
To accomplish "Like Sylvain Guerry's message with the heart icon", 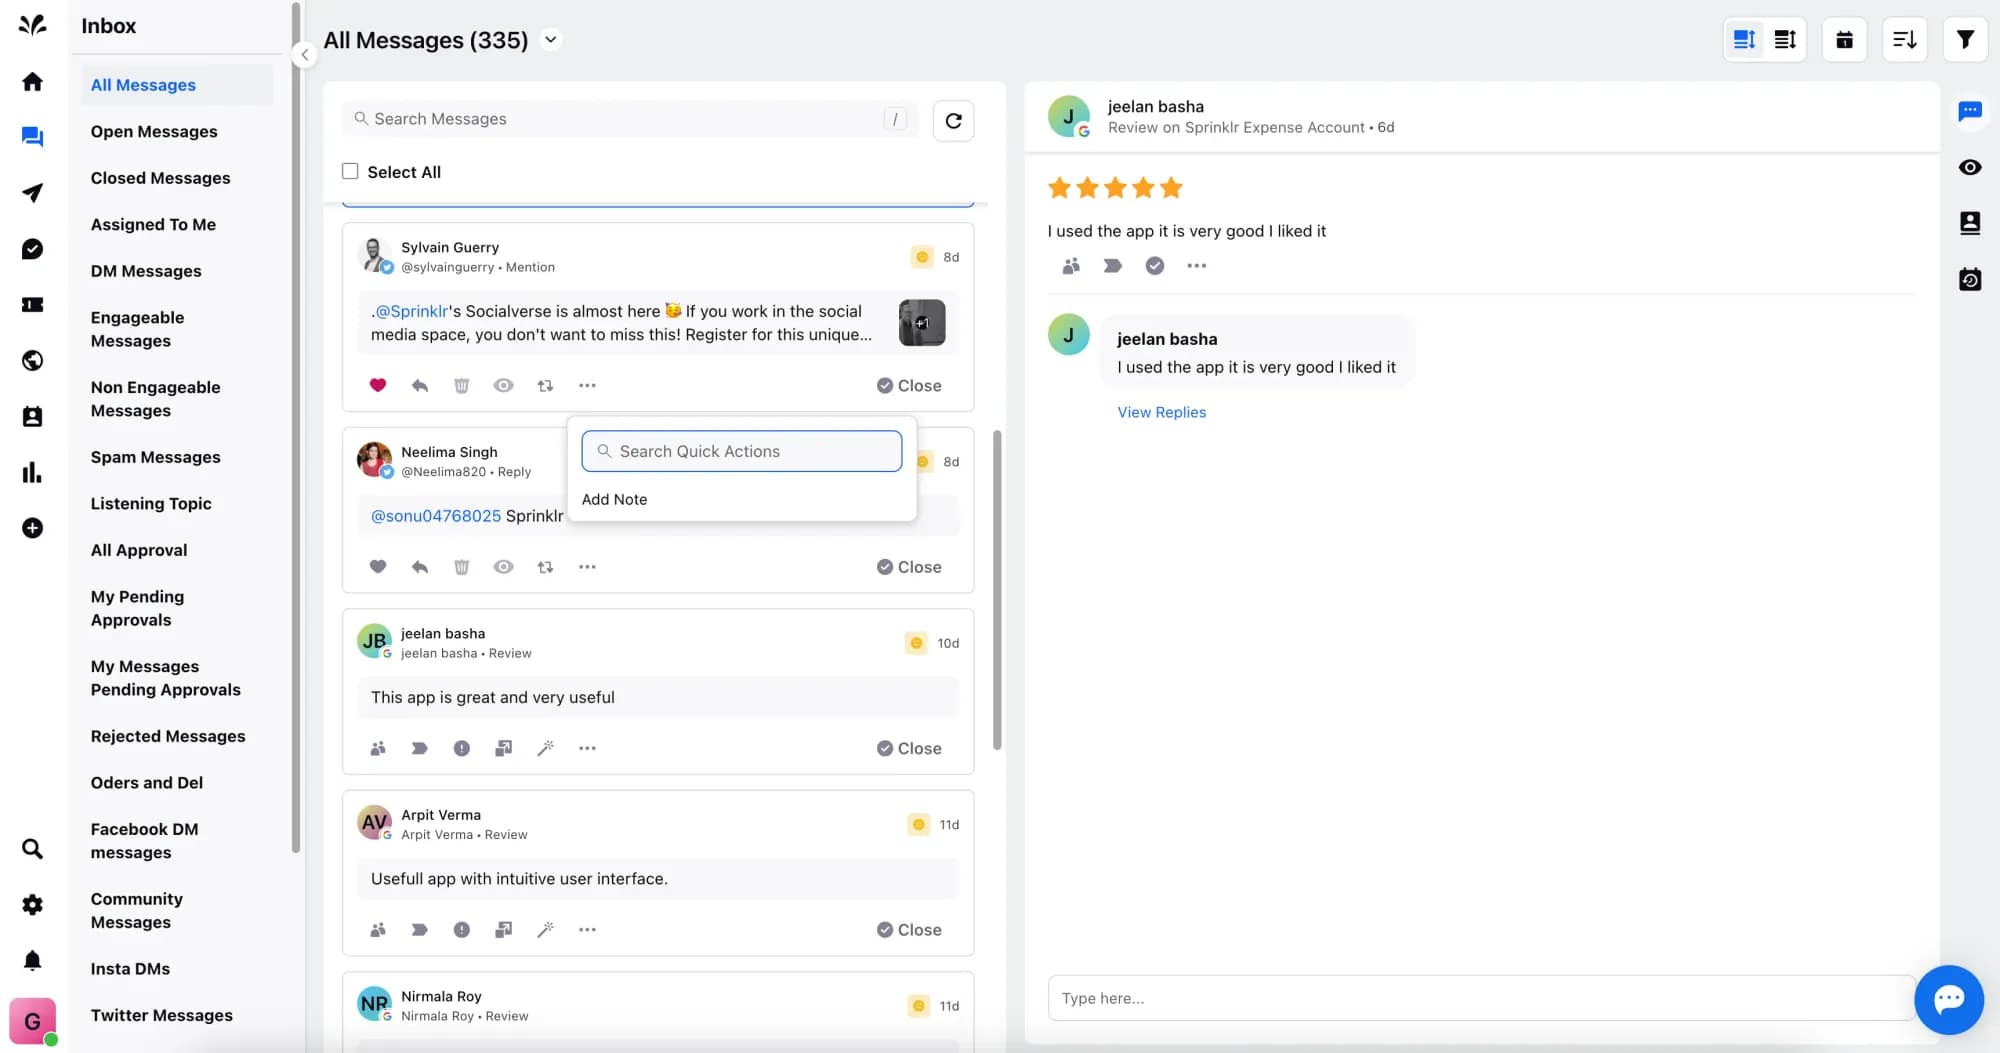I will click(x=377, y=385).
